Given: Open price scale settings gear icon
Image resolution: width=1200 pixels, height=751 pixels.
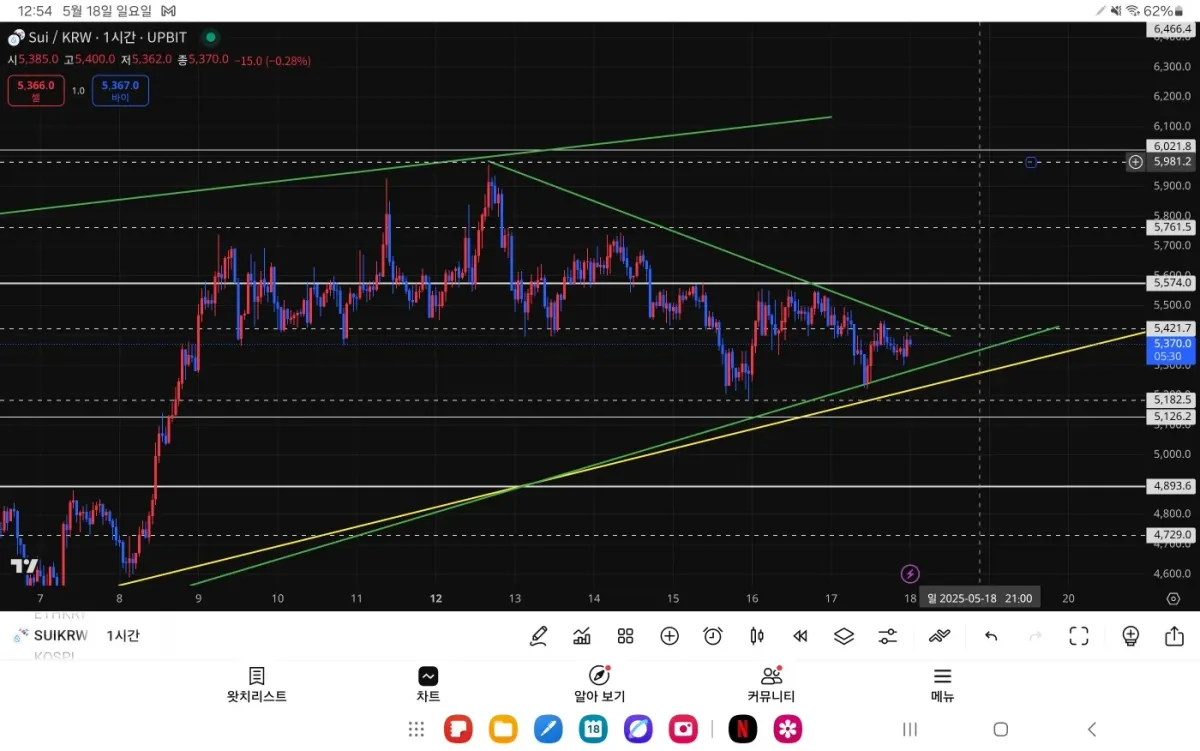Looking at the screenshot, I should click(1173, 598).
